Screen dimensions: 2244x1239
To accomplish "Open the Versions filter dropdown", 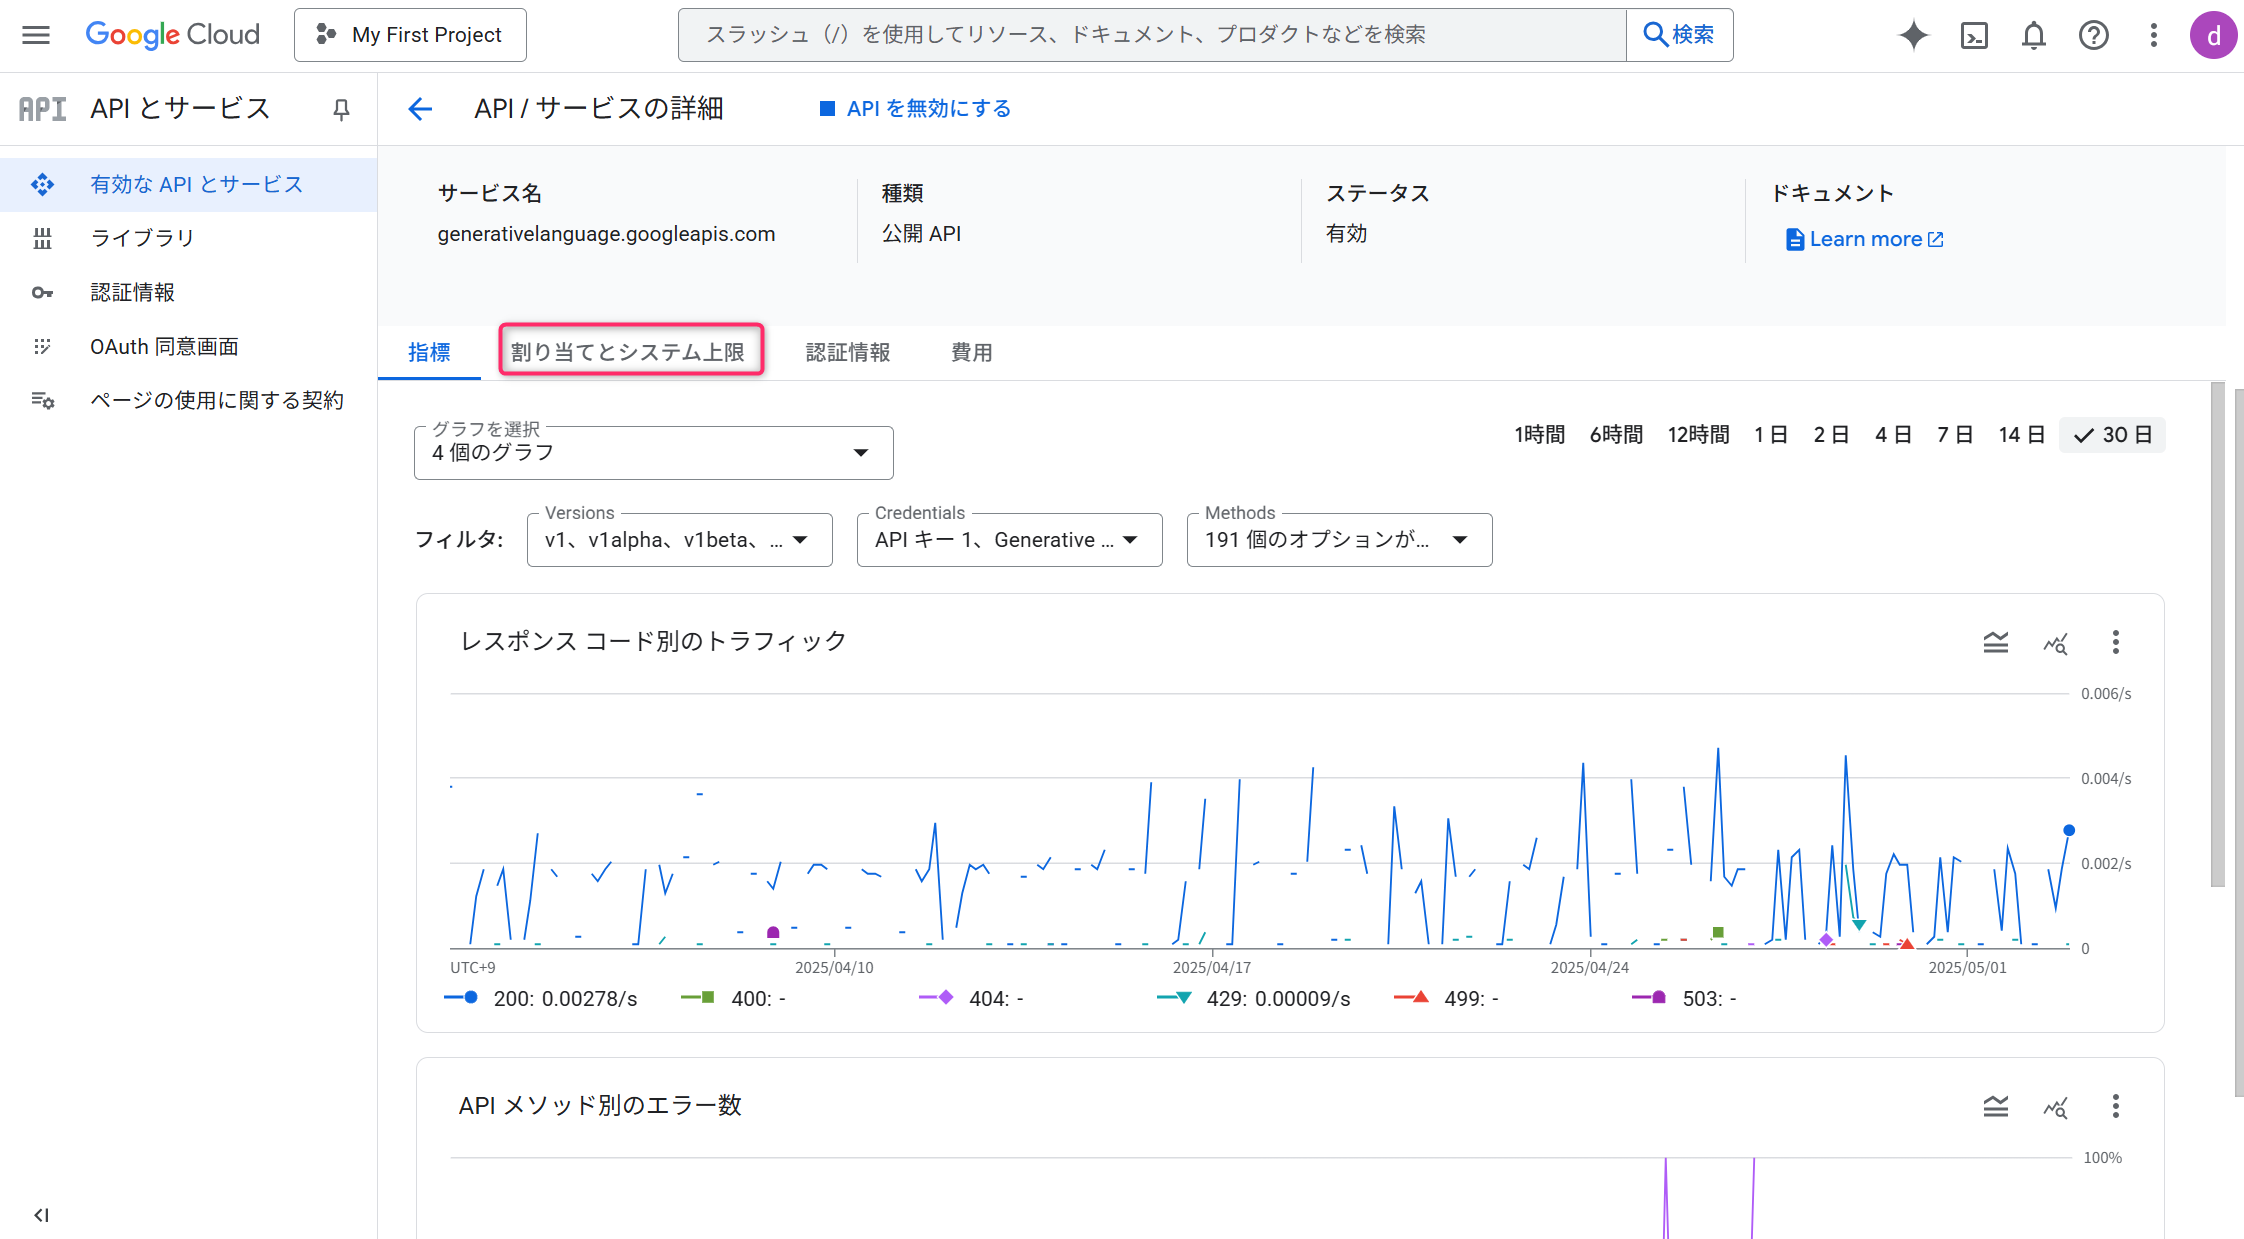I will click(679, 540).
